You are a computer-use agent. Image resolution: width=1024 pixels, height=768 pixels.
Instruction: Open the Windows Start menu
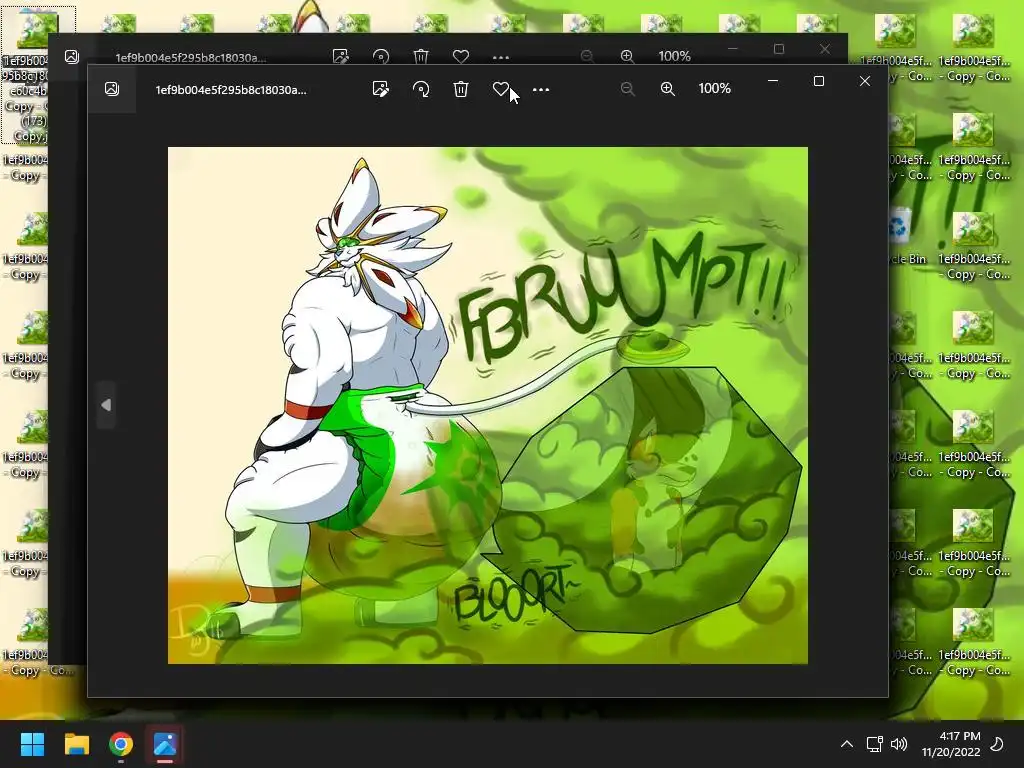32,744
